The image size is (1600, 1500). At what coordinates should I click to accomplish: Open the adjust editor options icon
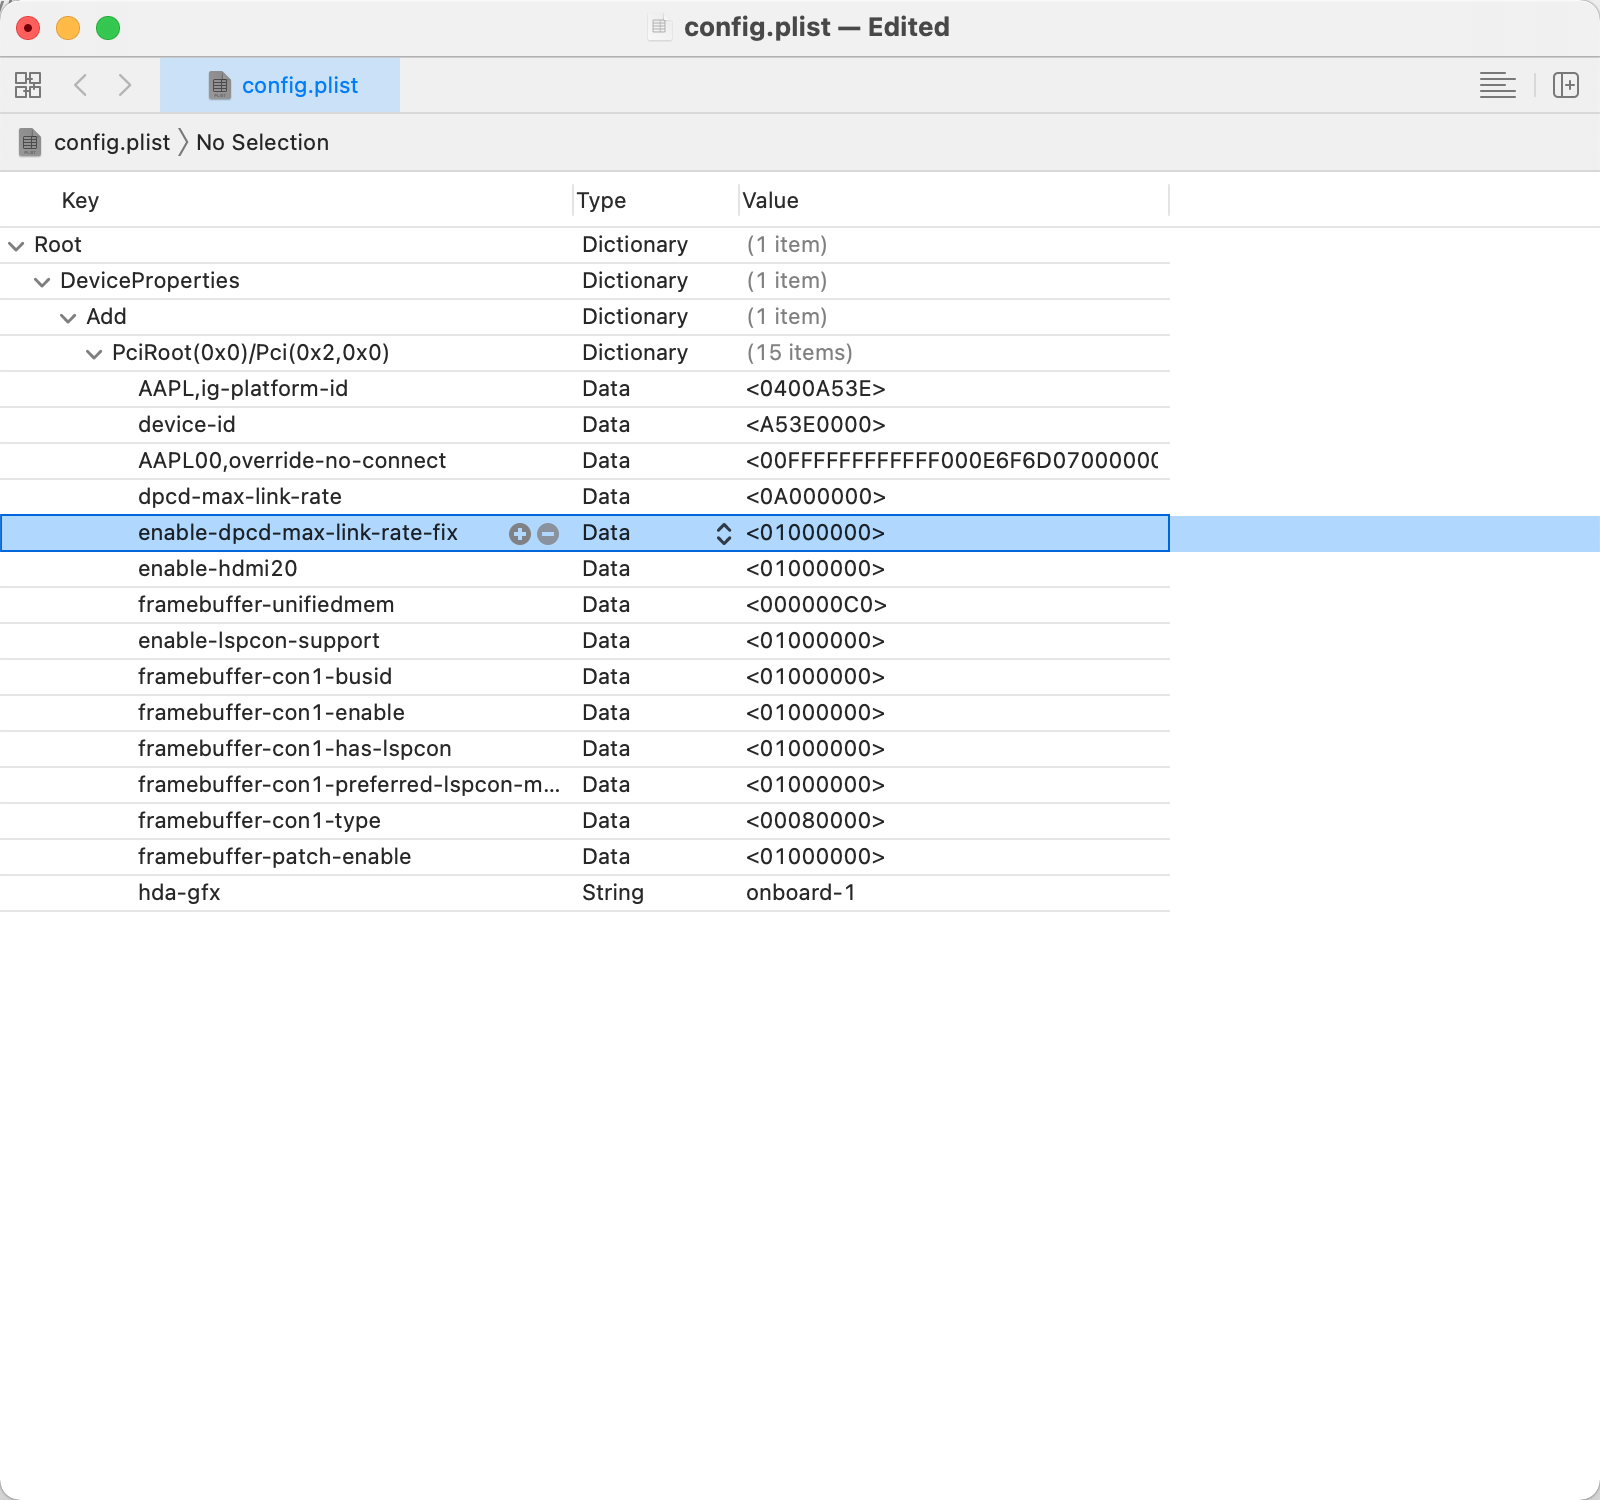[x=1497, y=85]
